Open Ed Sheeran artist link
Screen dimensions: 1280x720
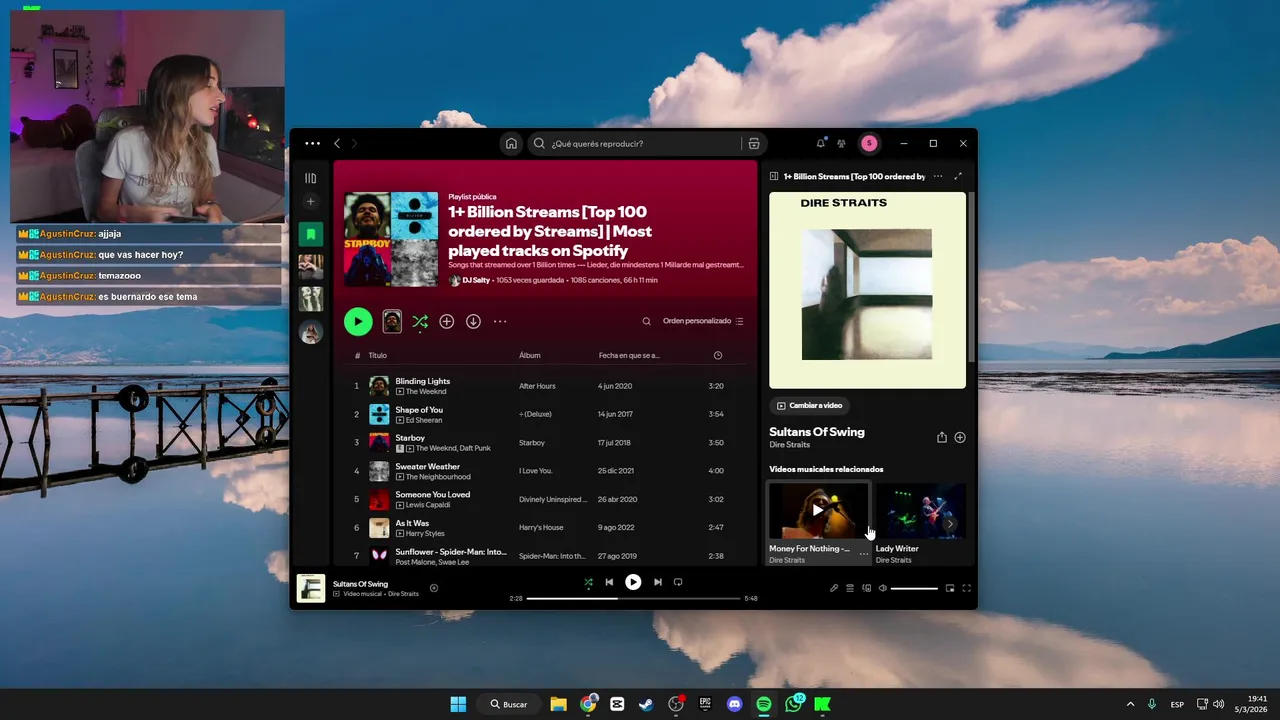(x=424, y=420)
